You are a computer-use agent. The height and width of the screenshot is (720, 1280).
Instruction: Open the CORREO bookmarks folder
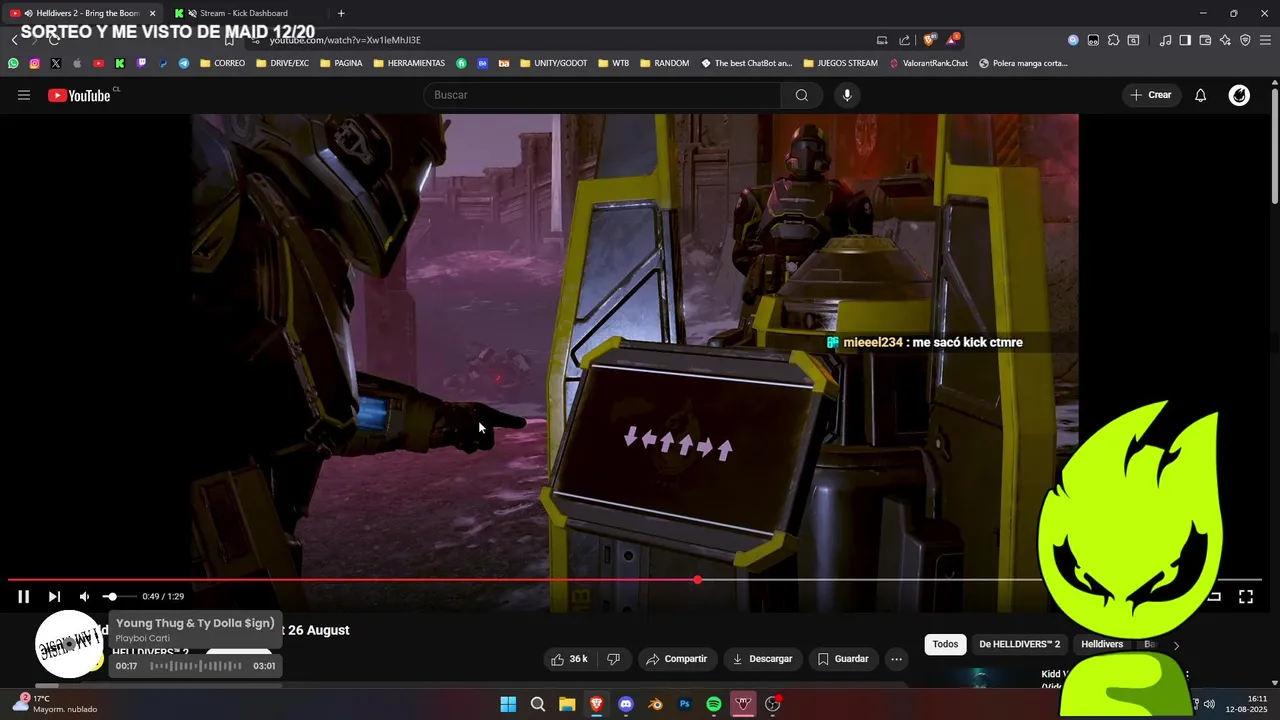[222, 63]
